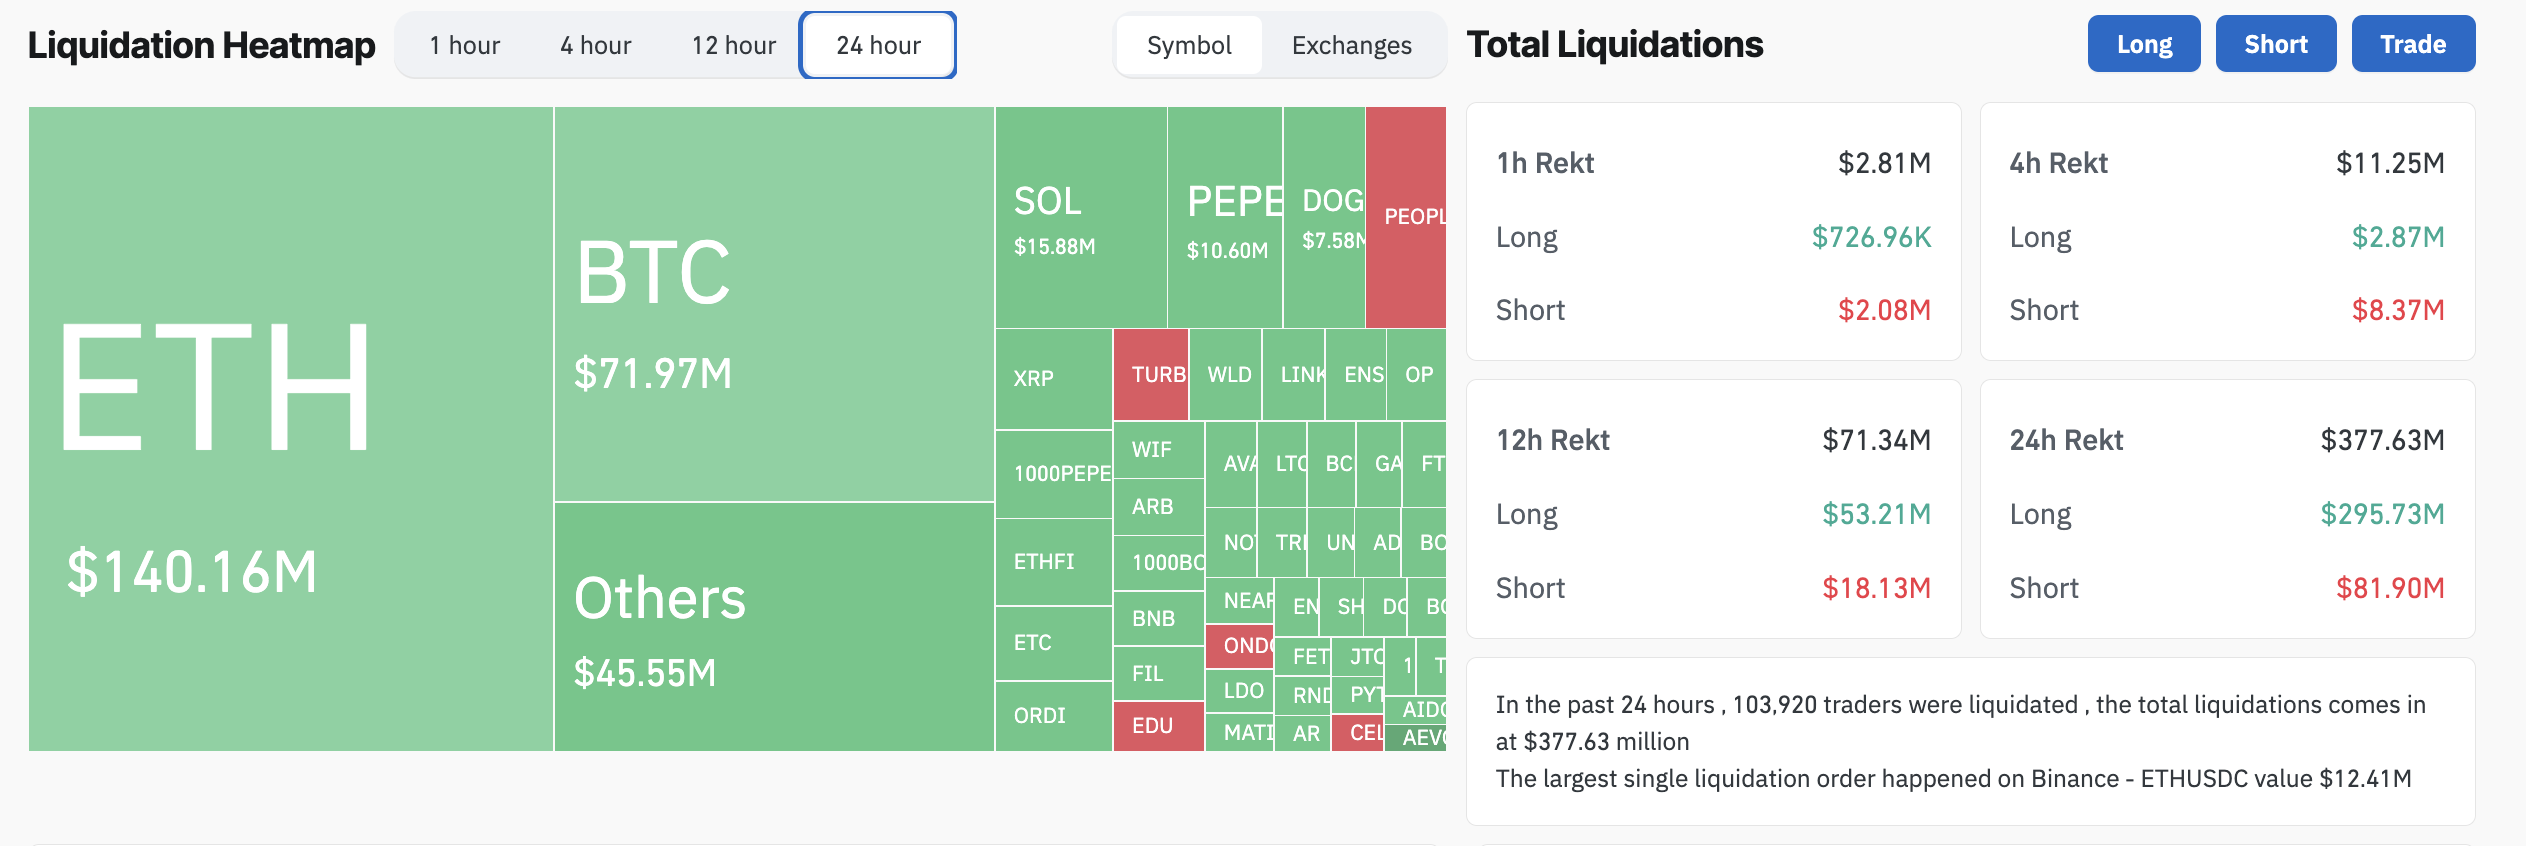Screen dimensions: 2526x846
Task: Toggle heatmap to Symbol view
Action: click(1189, 45)
